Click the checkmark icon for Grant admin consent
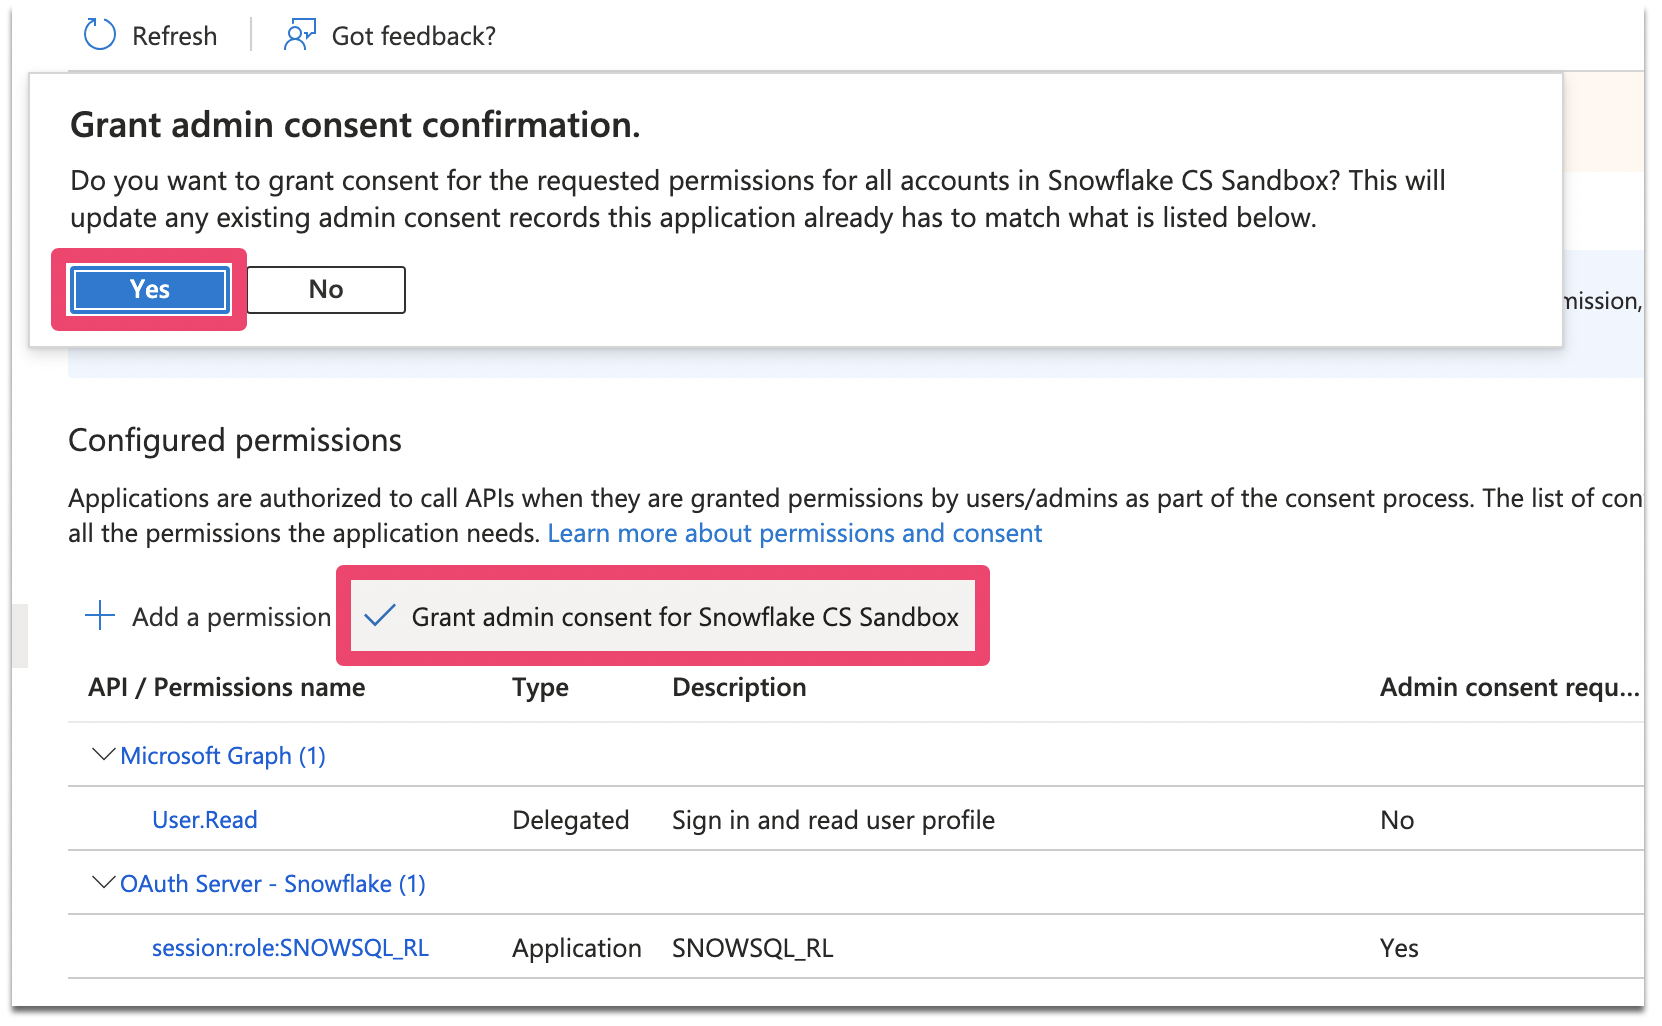1662x1026 pixels. (380, 615)
